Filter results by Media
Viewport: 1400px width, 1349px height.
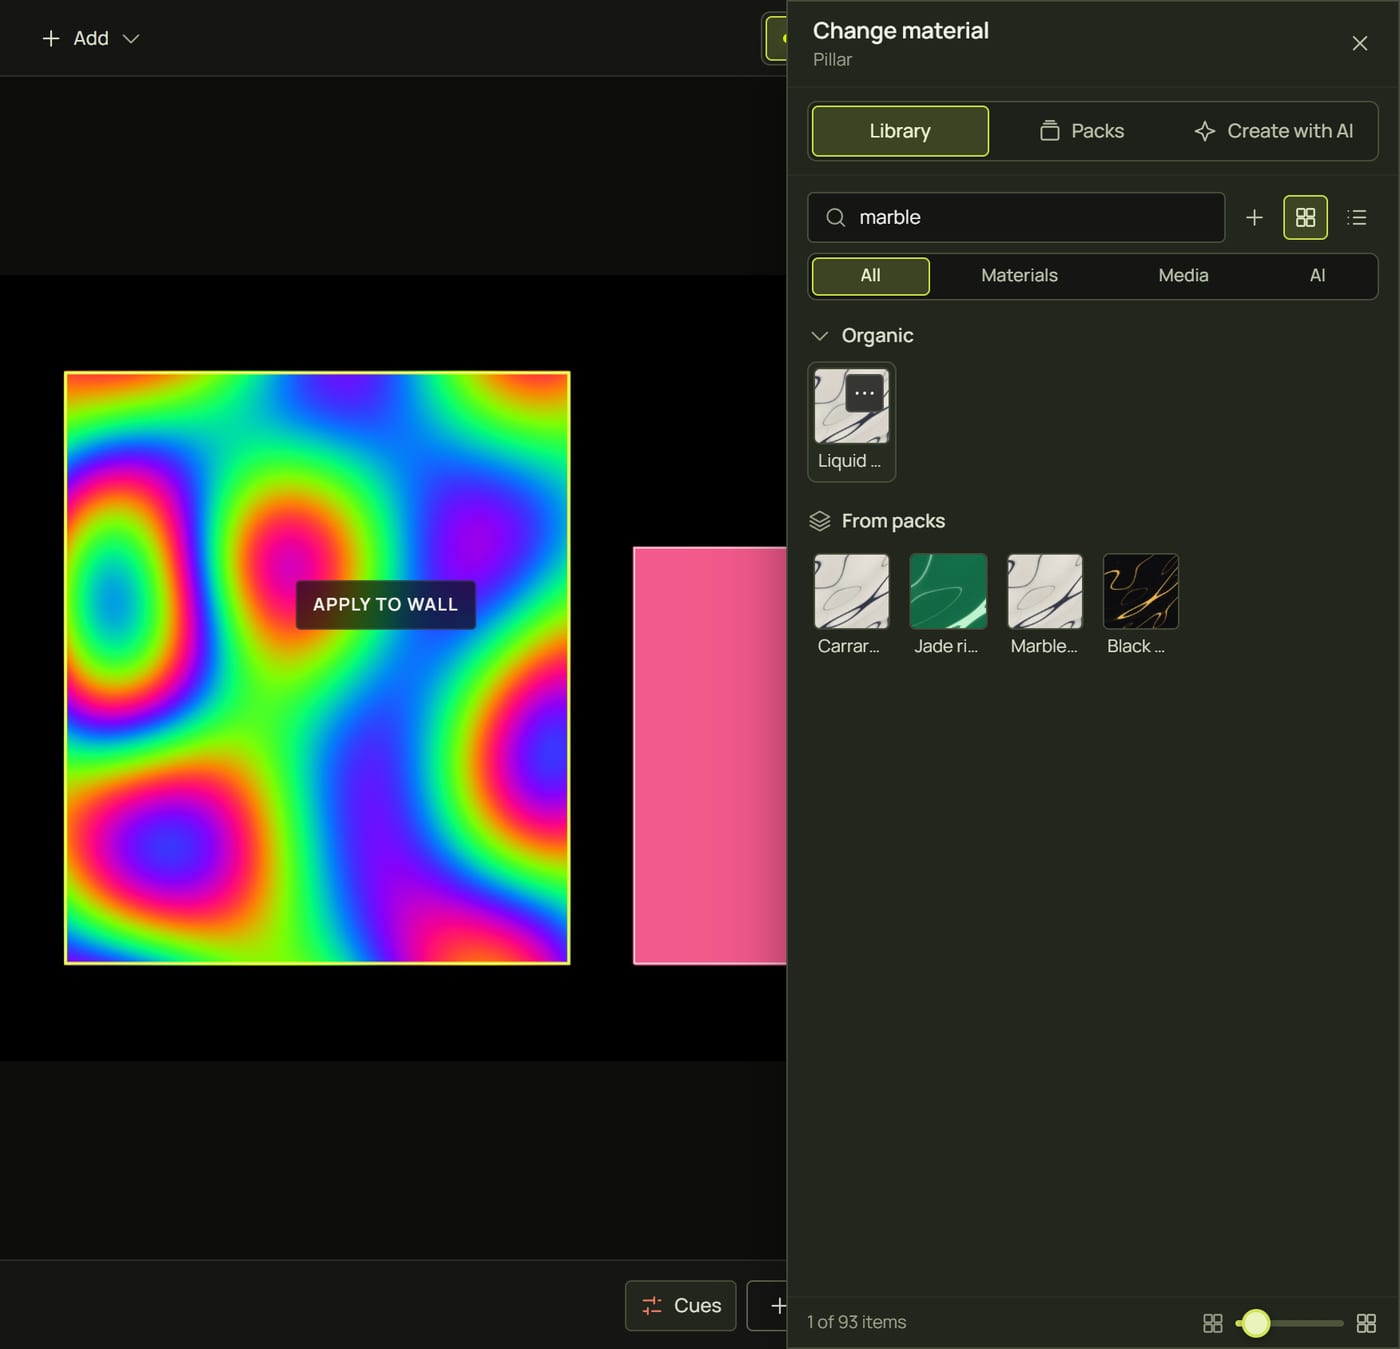[1183, 276]
